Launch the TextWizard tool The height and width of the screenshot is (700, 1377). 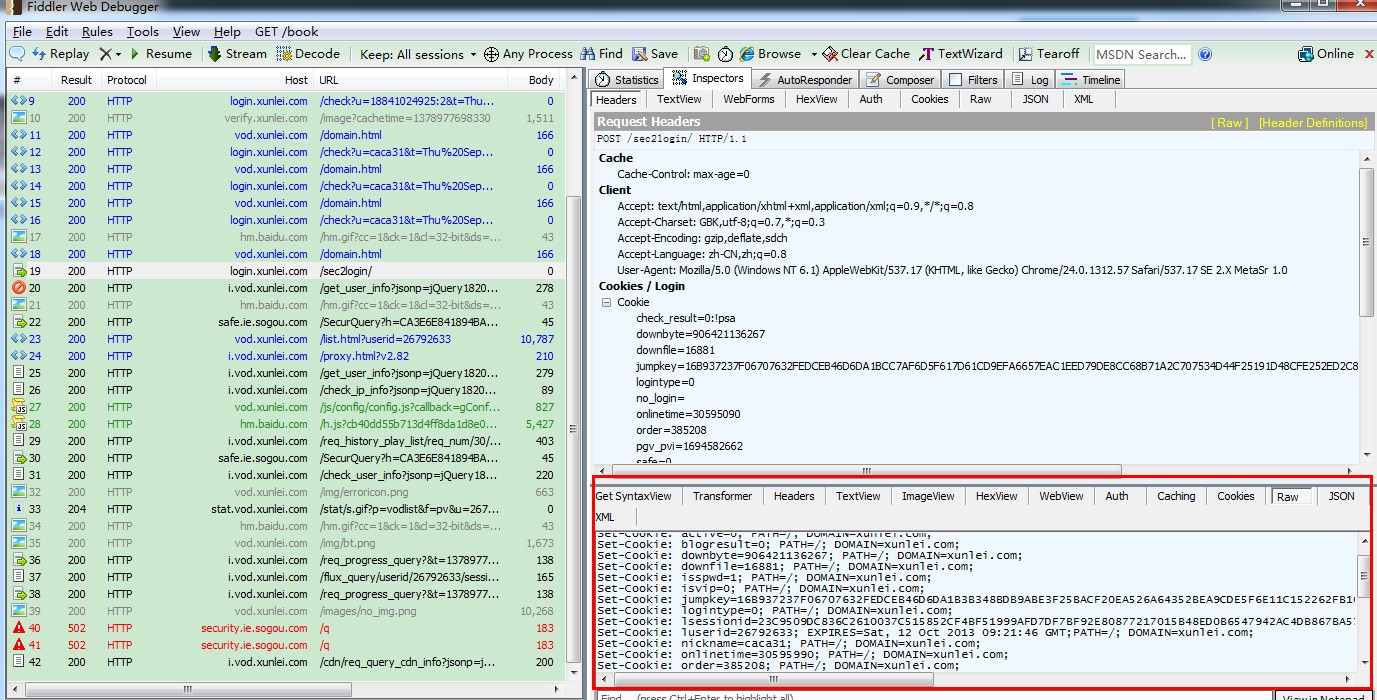coord(961,54)
